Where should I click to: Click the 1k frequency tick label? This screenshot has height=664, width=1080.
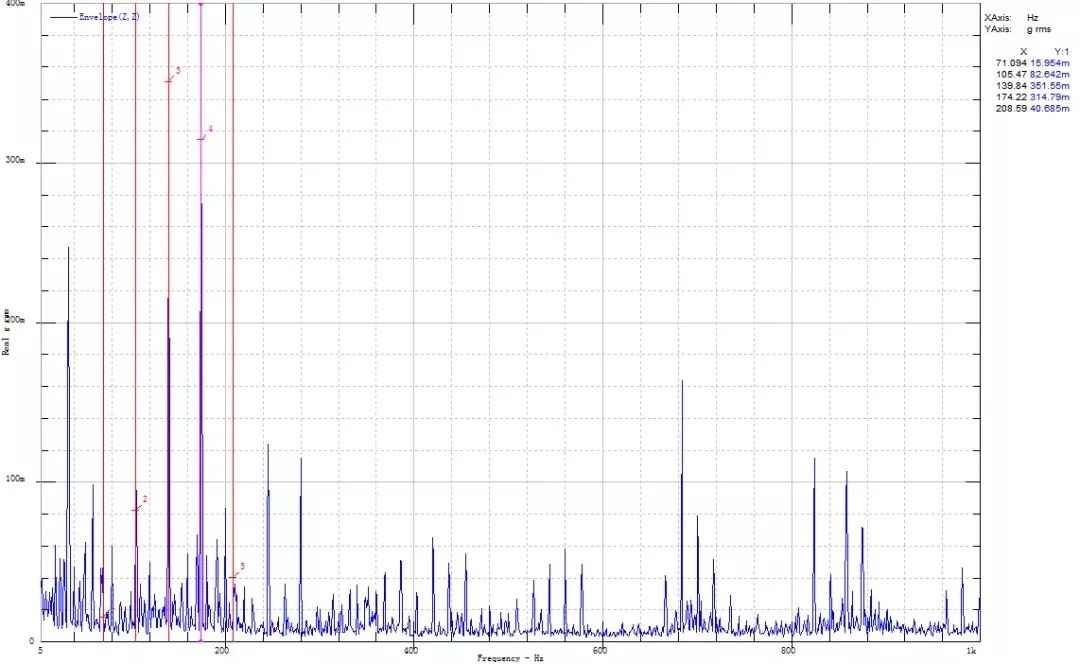point(972,650)
